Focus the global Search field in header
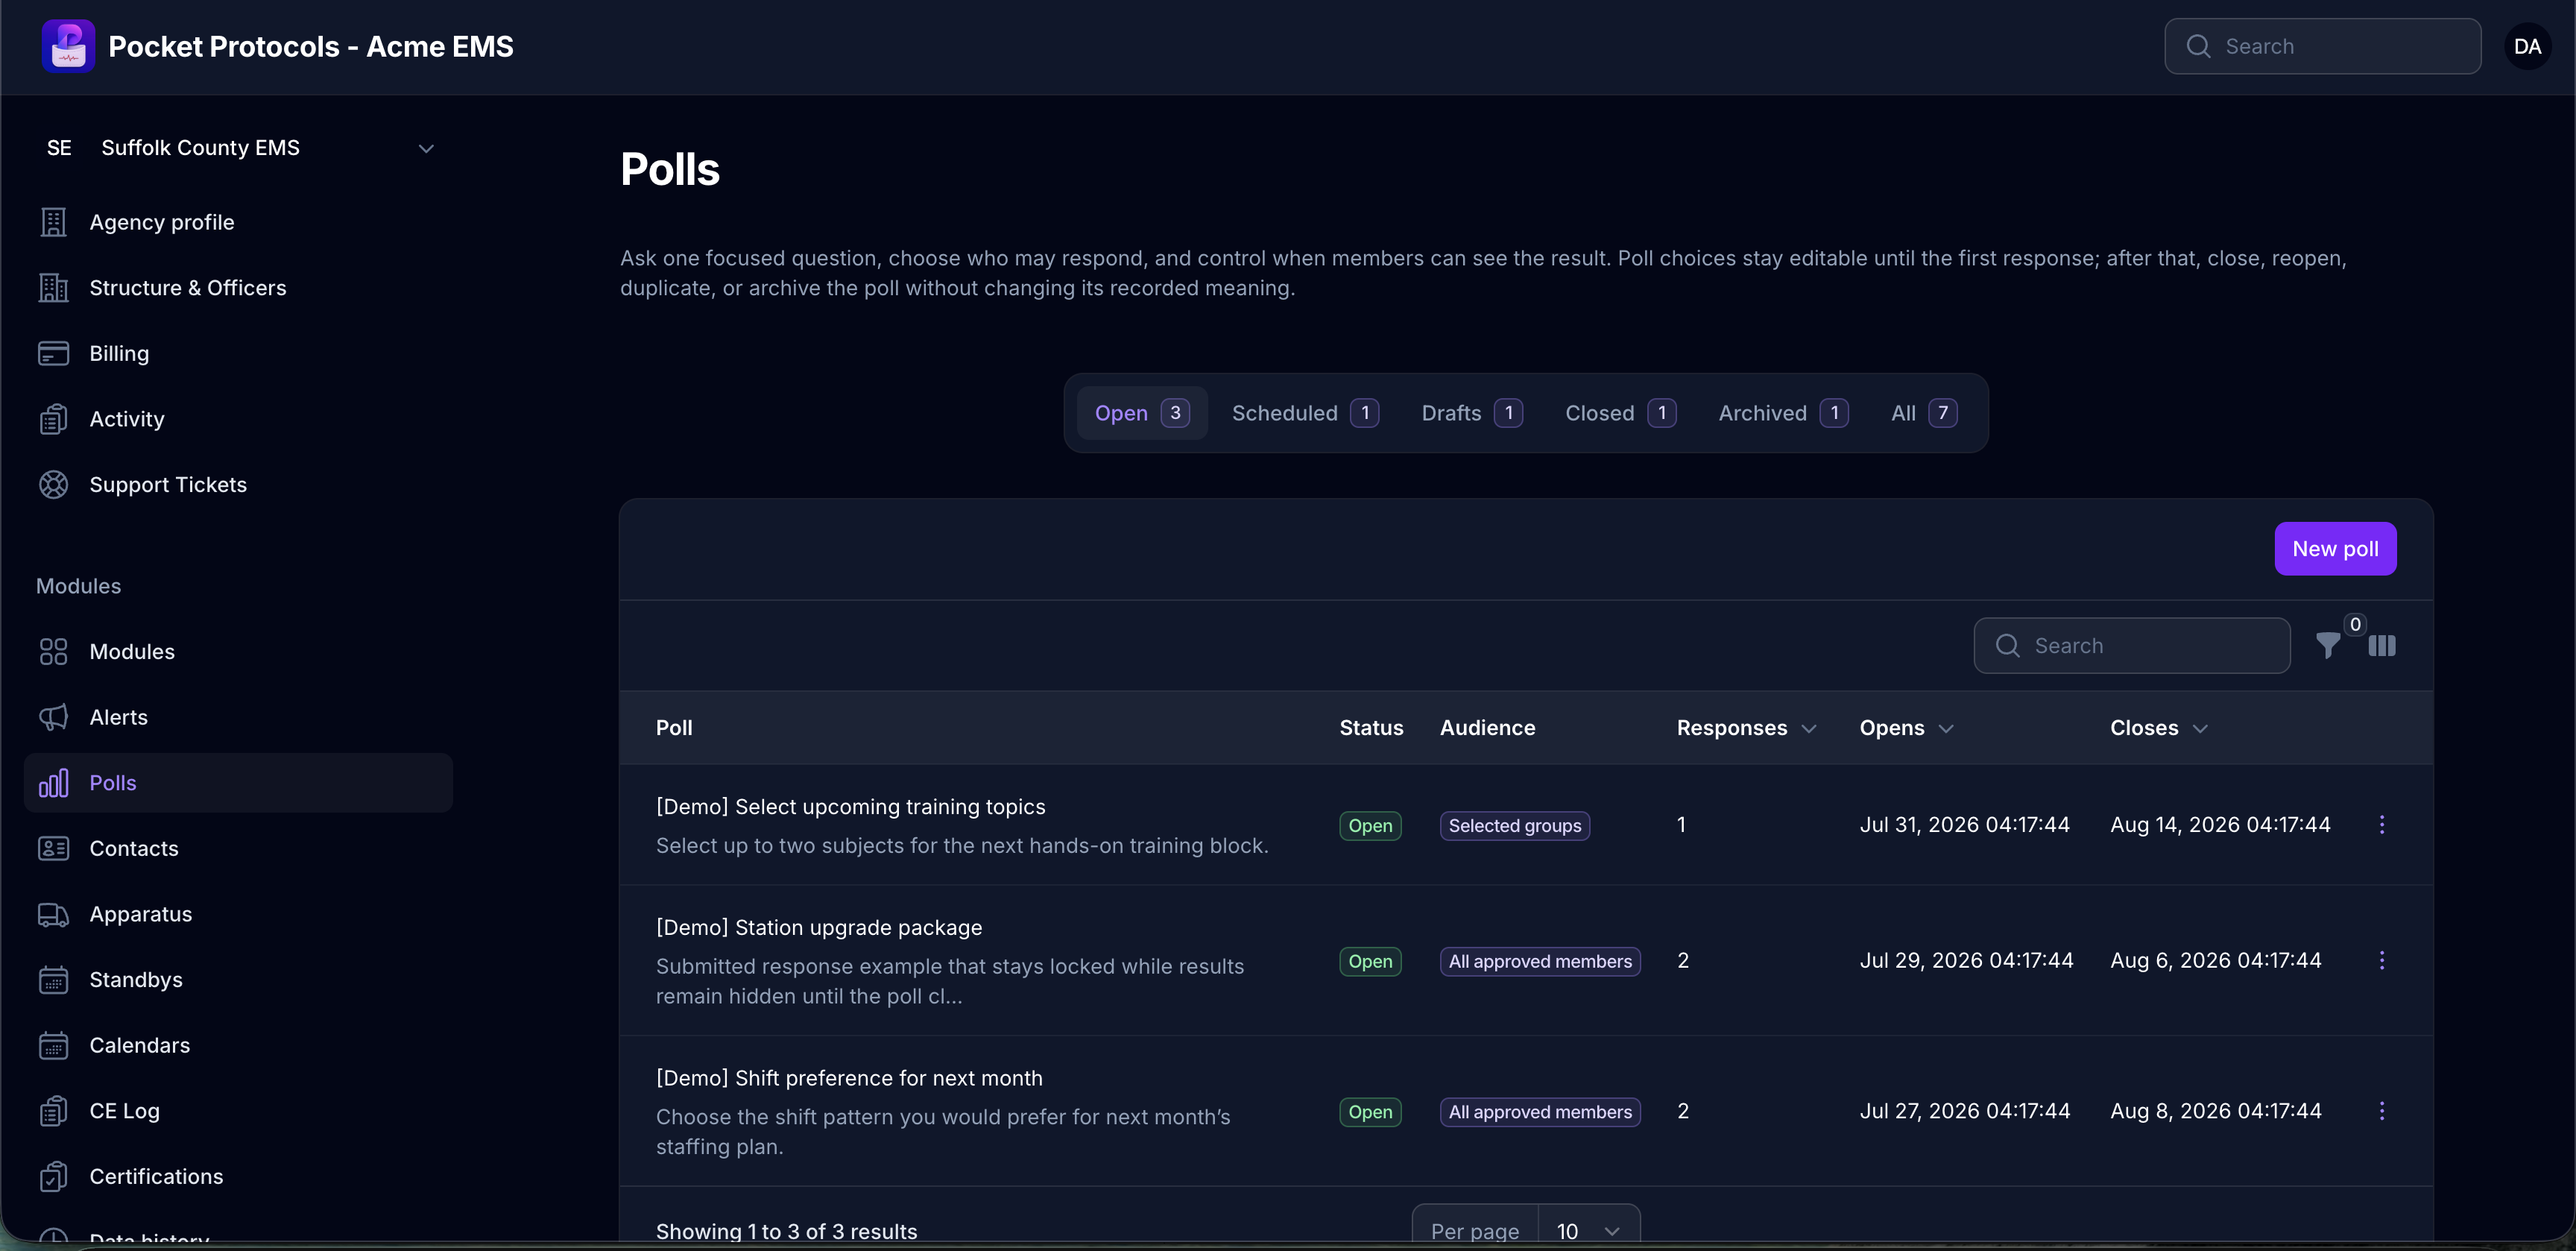The width and height of the screenshot is (2576, 1251). [x=2323, y=46]
